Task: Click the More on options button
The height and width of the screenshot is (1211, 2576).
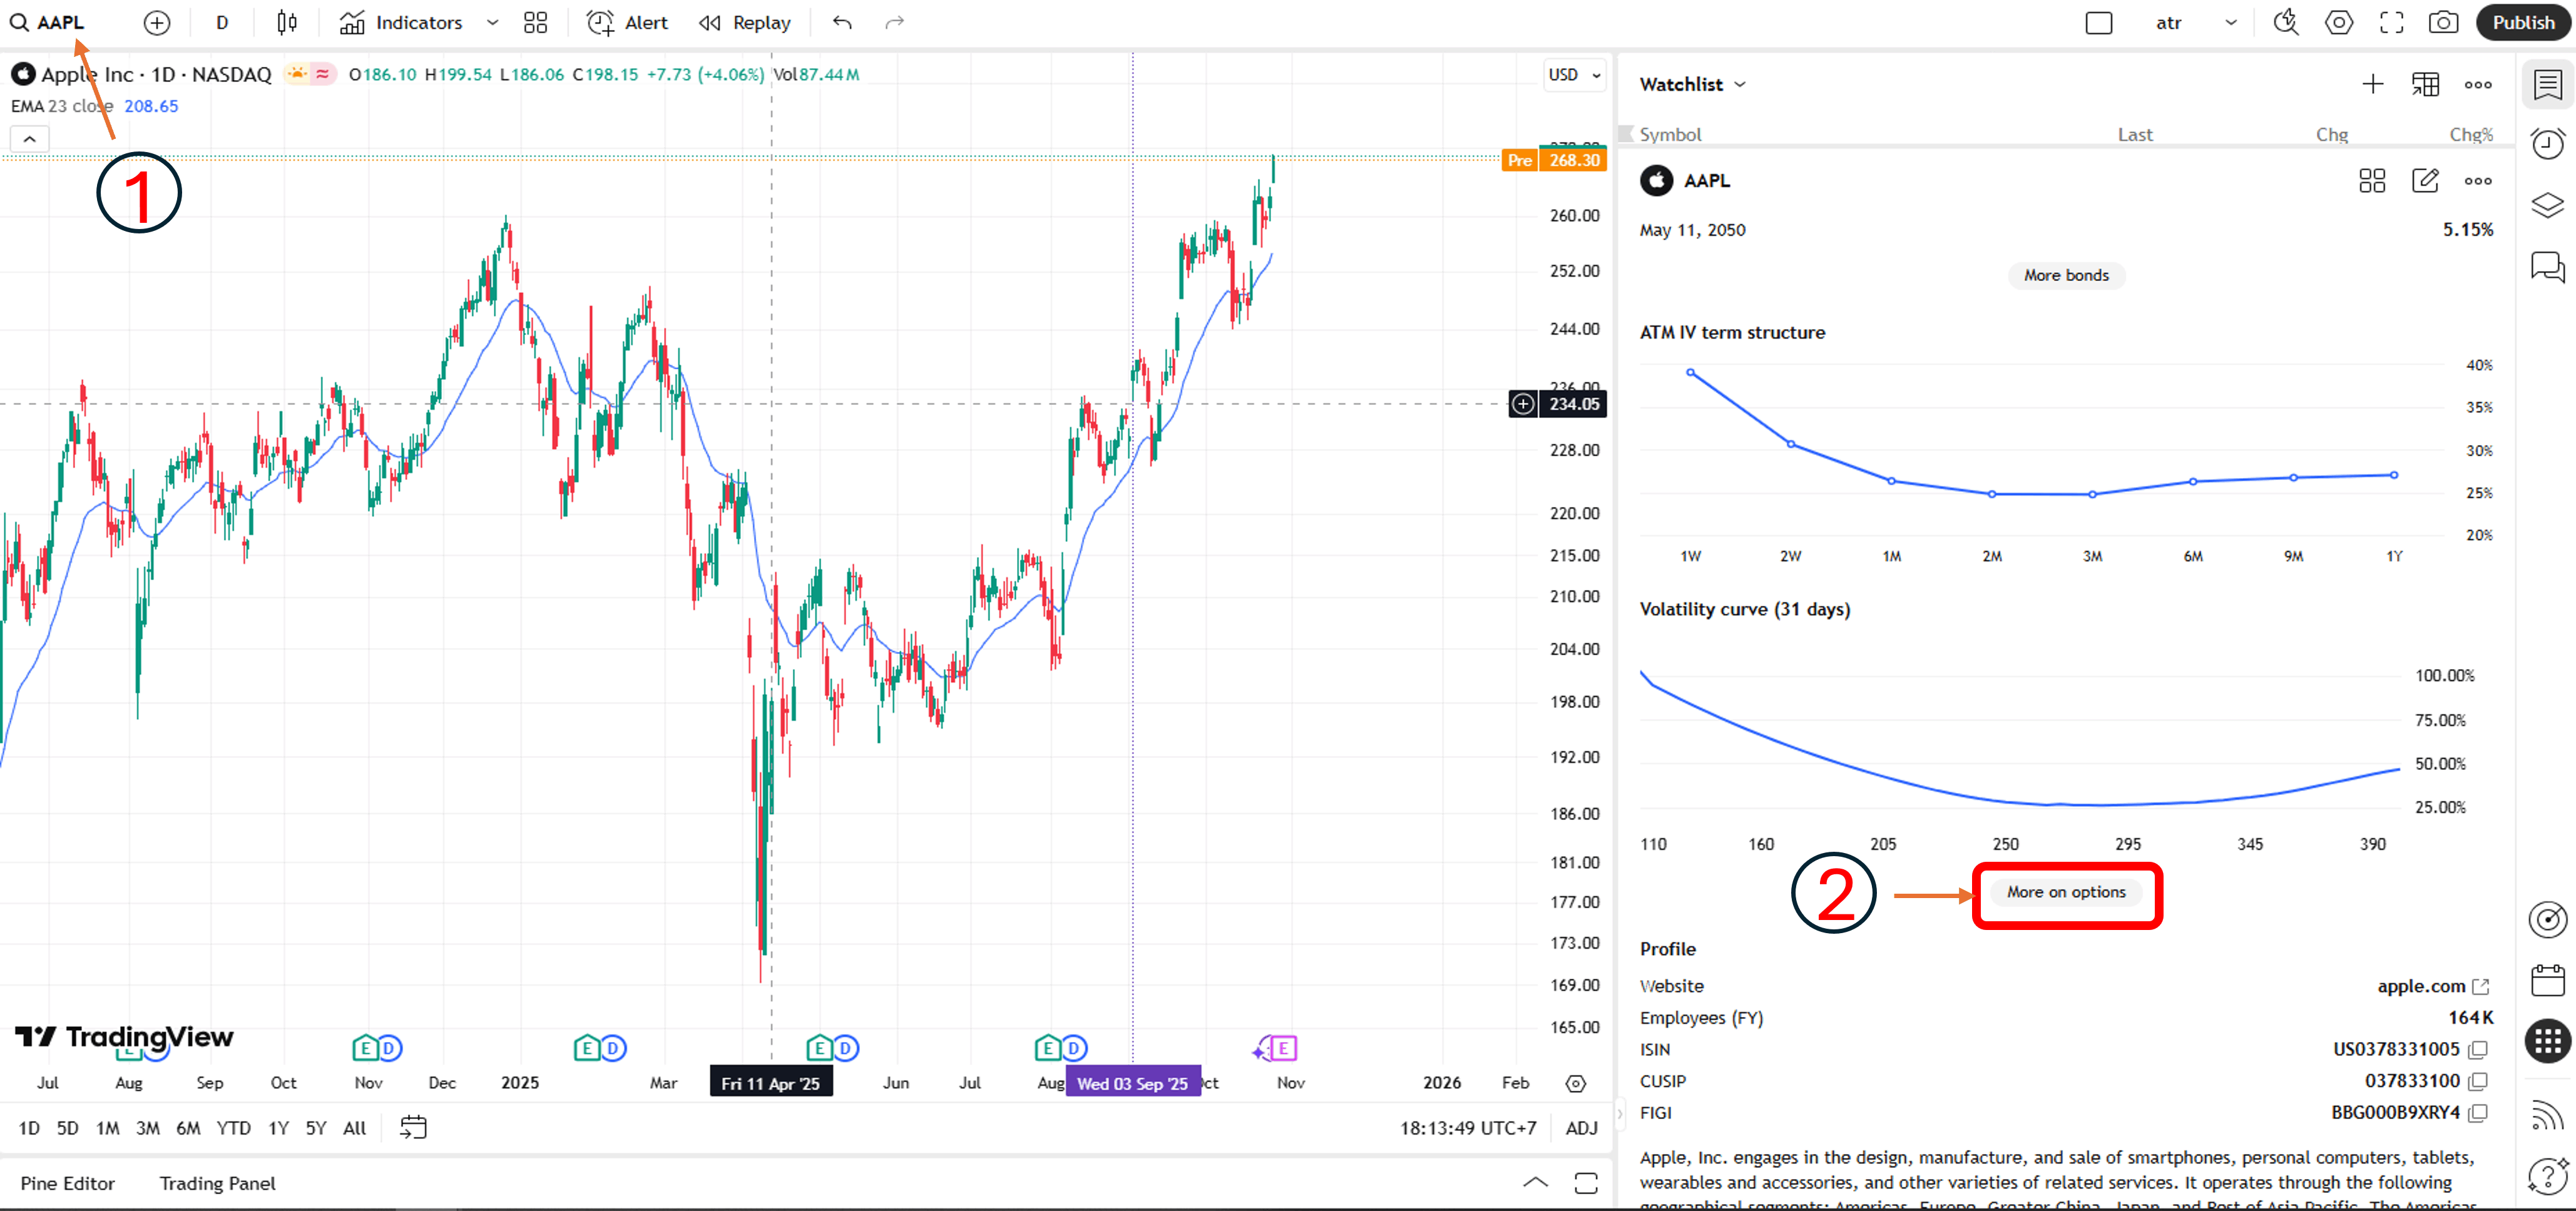Action: 2066,892
